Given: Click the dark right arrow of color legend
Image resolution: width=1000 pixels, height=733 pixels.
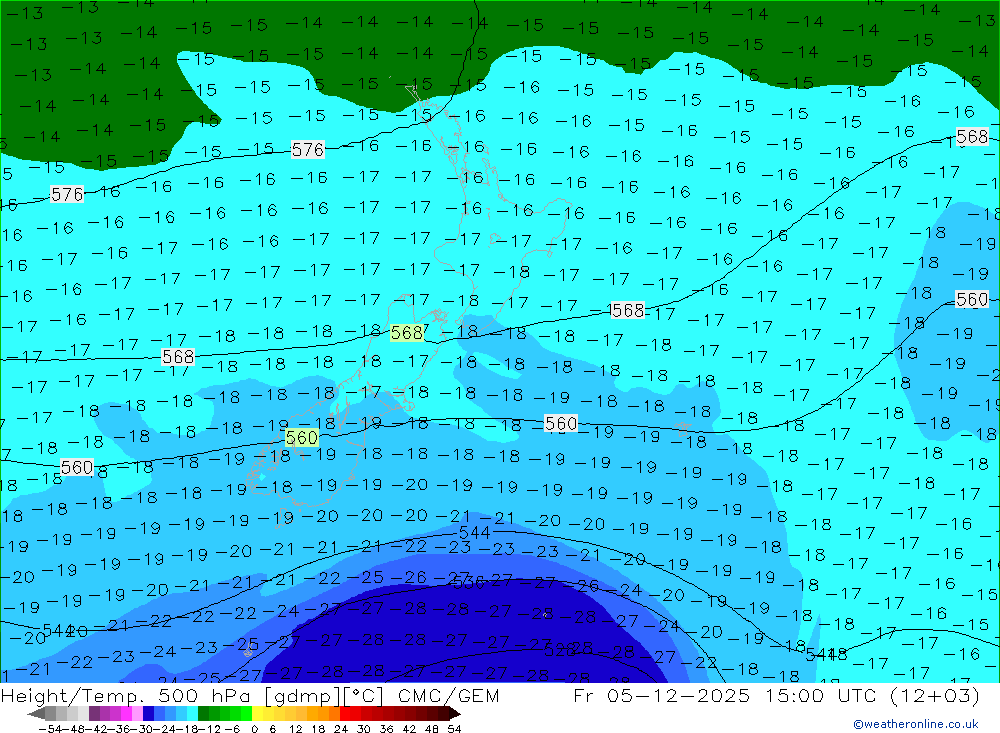Looking at the screenshot, I should coord(454,713).
